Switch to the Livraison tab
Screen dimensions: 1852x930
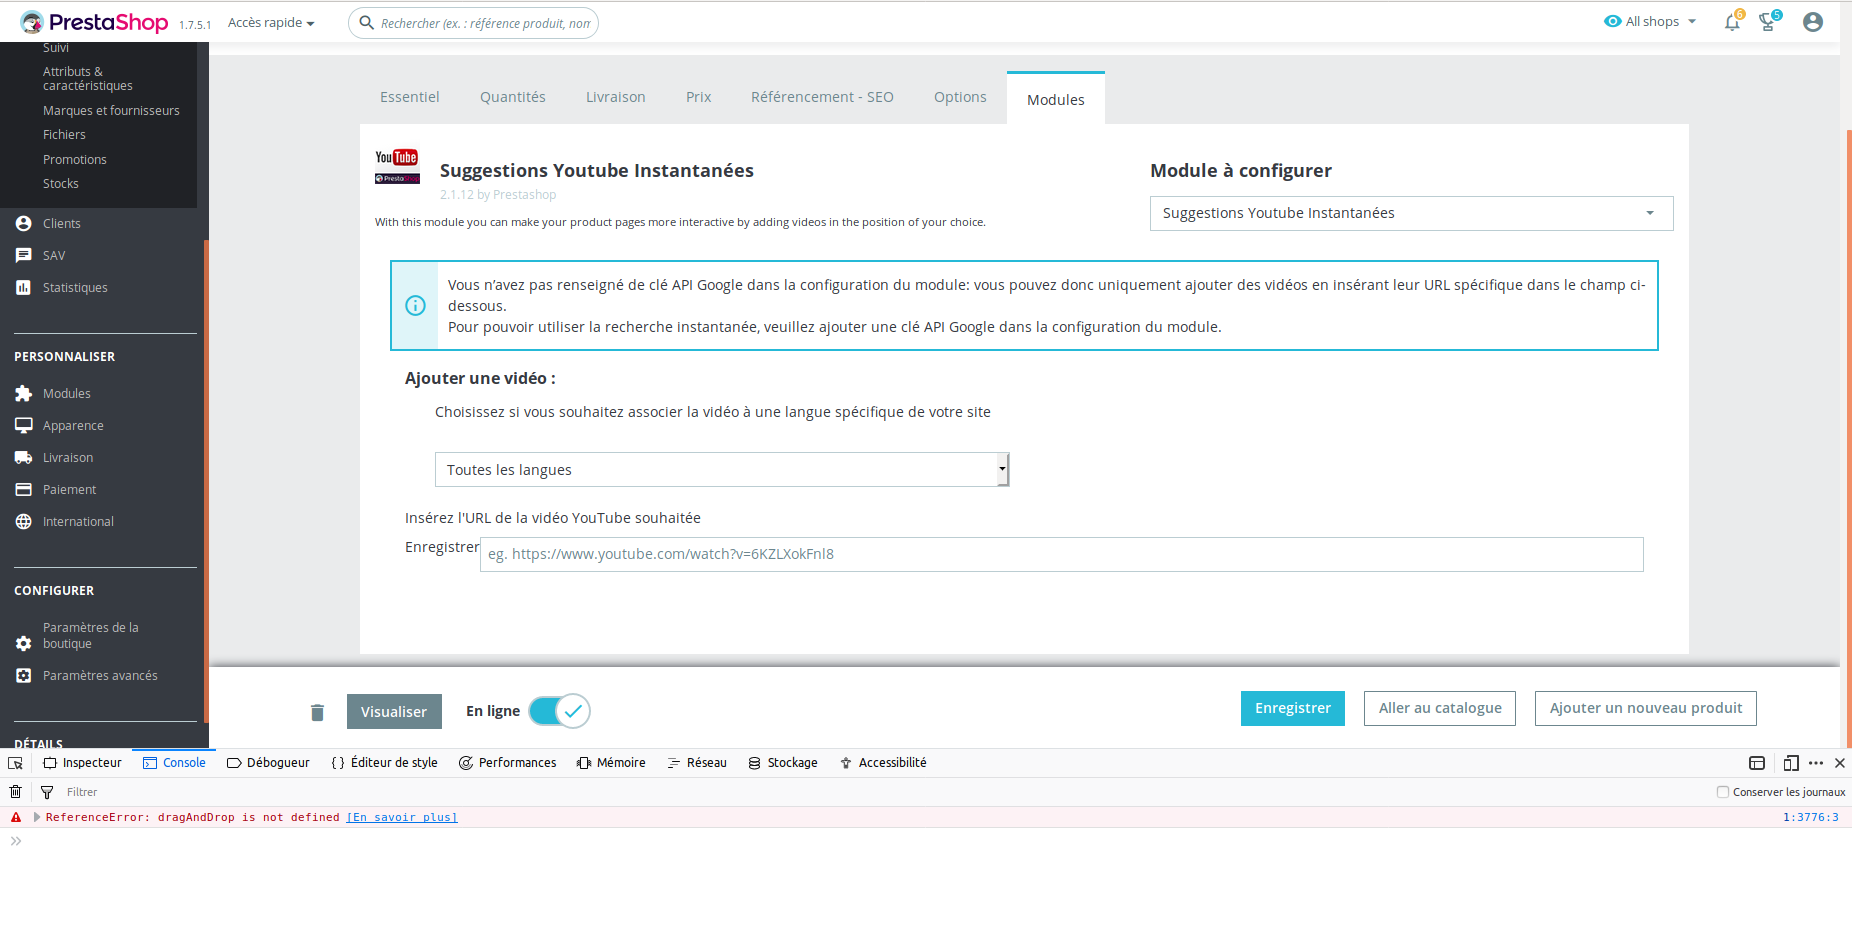(616, 97)
